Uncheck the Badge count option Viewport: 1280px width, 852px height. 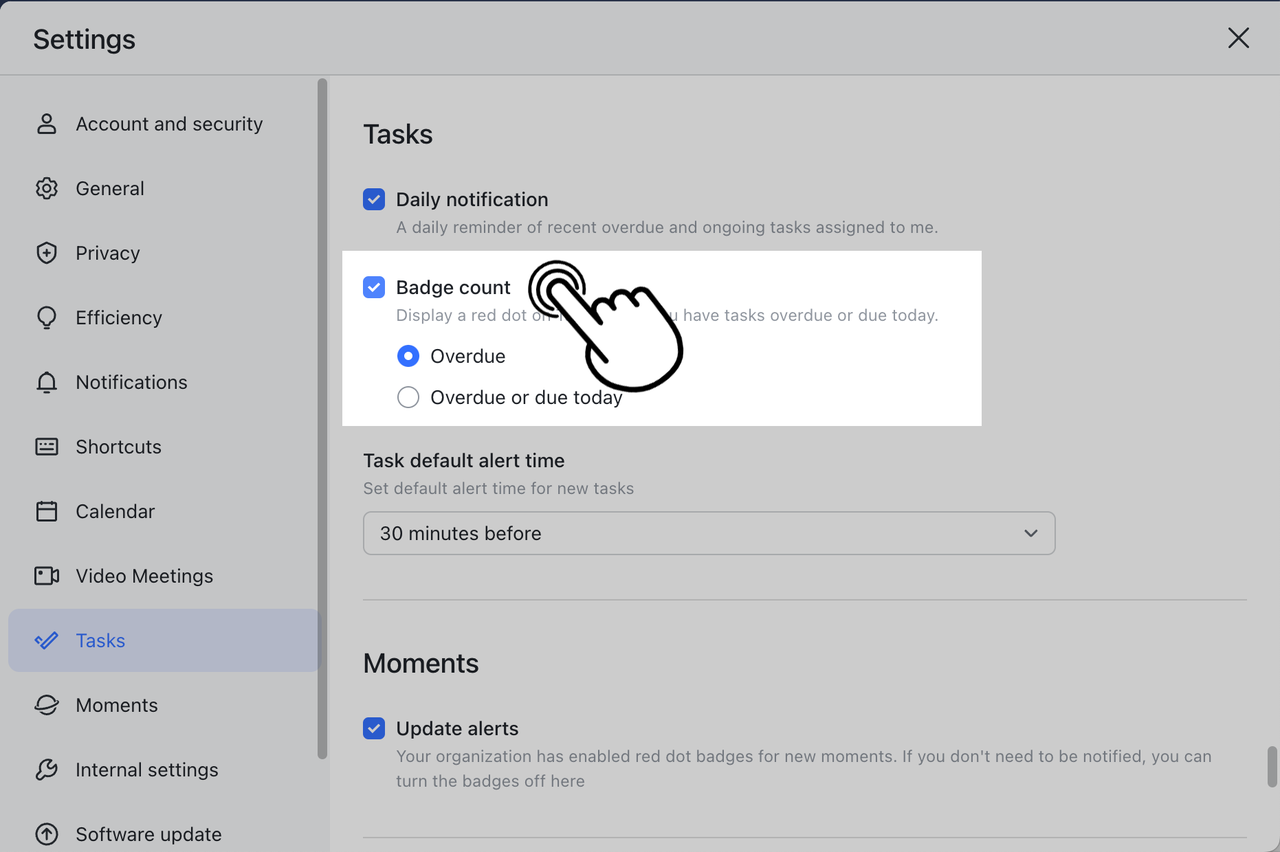pyautogui.click(x=373, y=287)
